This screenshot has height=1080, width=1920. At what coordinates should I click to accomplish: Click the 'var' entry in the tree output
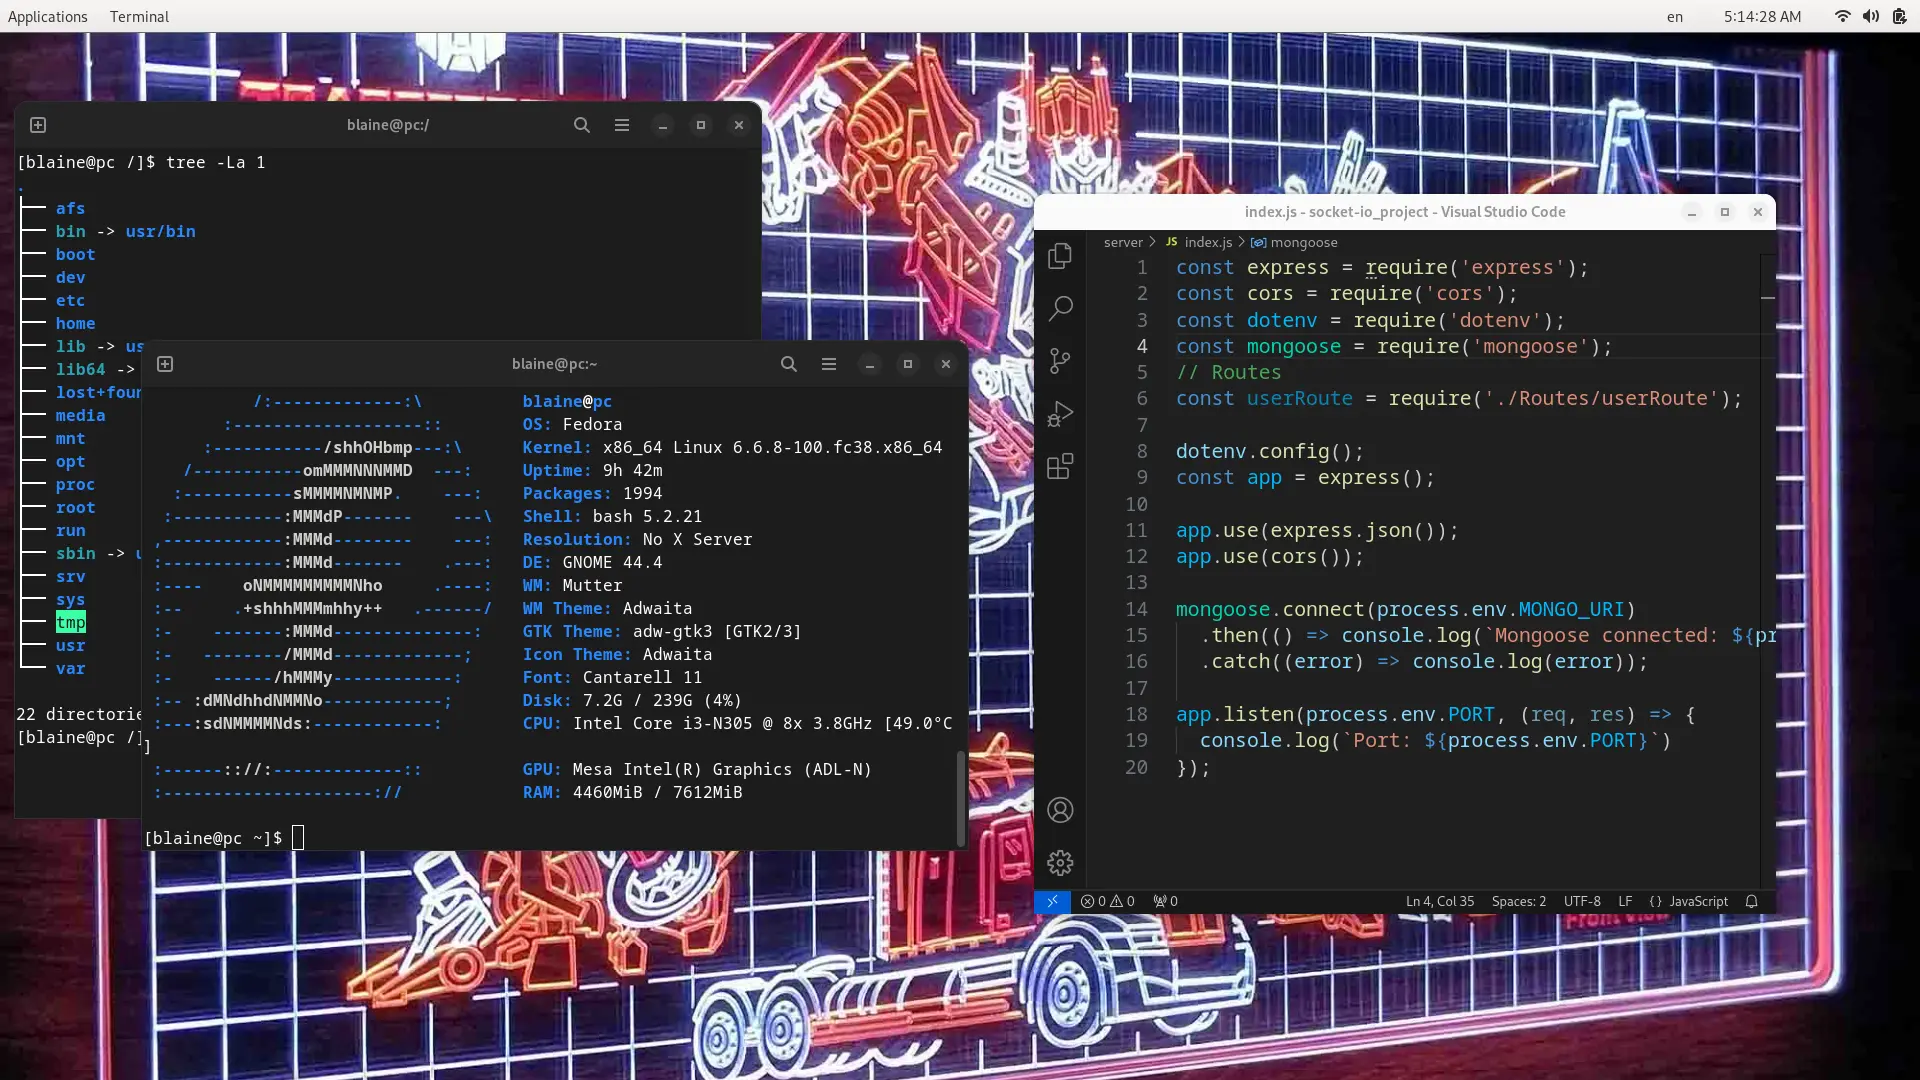click(70, 668)
